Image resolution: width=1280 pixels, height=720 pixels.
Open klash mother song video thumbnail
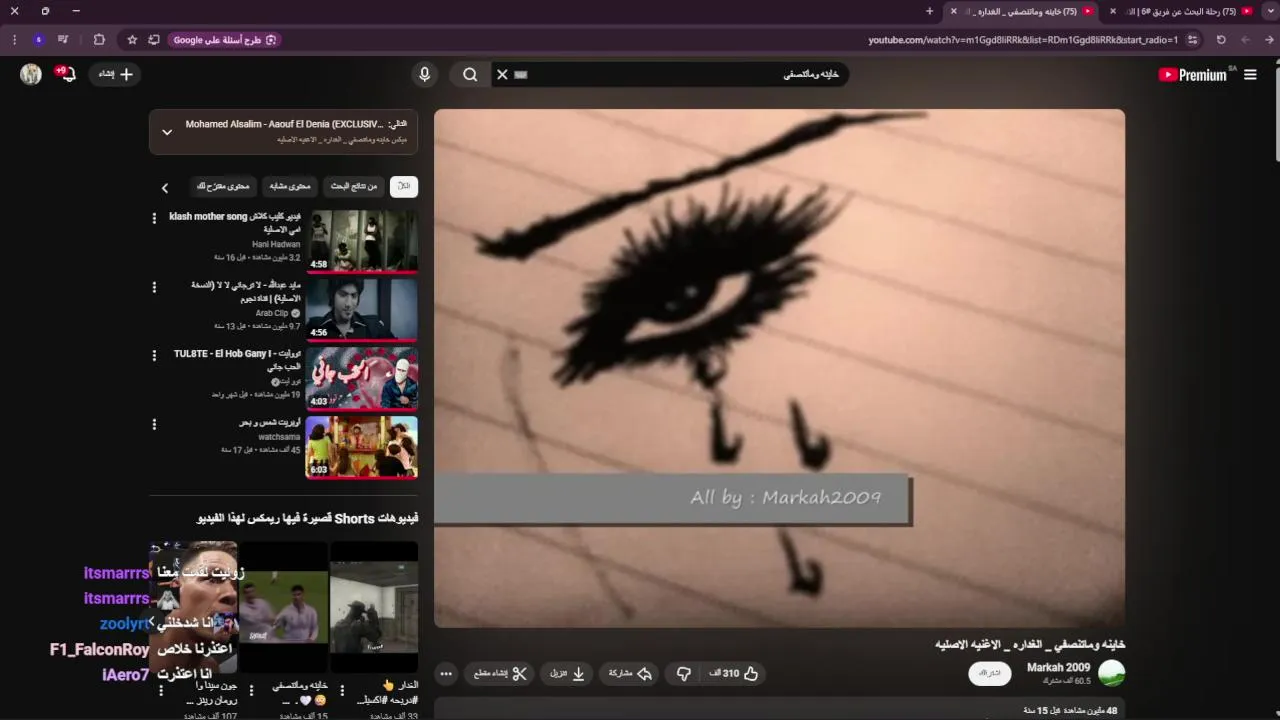(x=362, y=241)
